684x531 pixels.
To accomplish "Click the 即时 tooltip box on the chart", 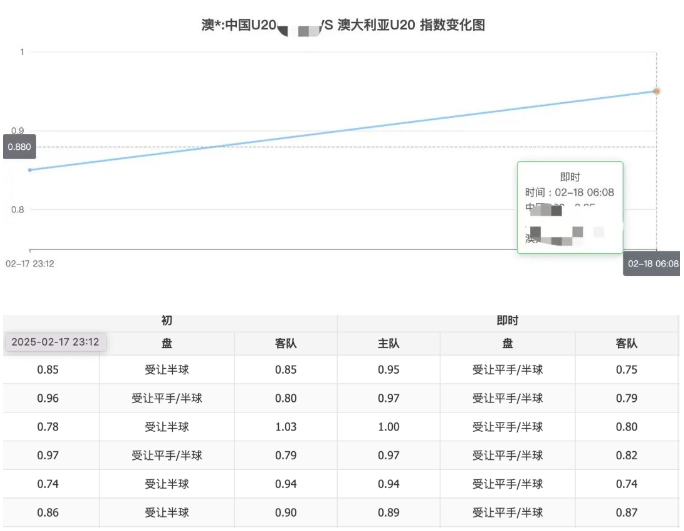I will pyautogui.click(x=570, y=207).
